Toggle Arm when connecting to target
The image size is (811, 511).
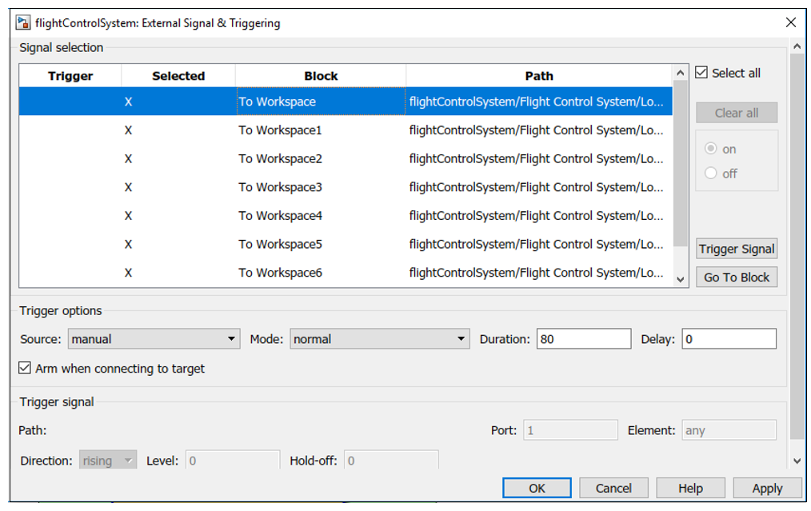pos(25,368)
